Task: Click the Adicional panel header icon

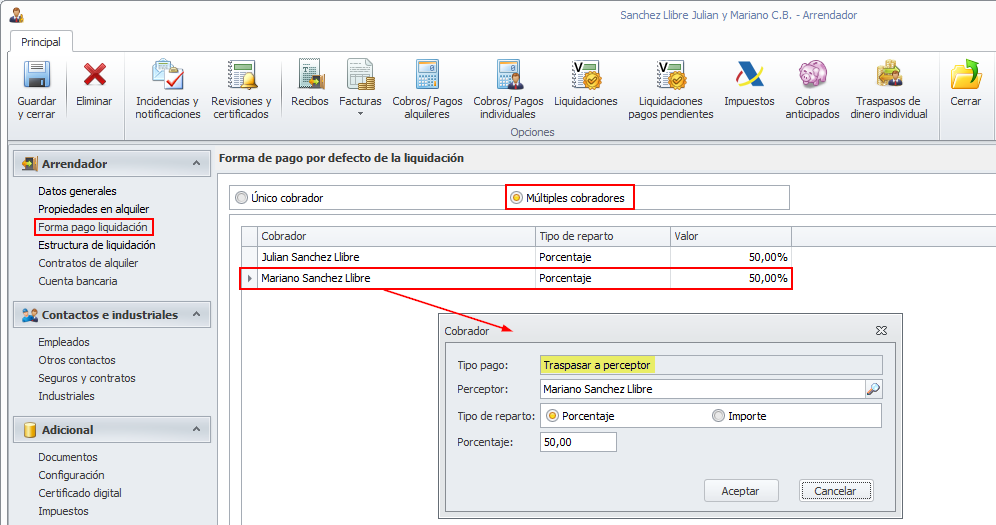Action: 29,430
